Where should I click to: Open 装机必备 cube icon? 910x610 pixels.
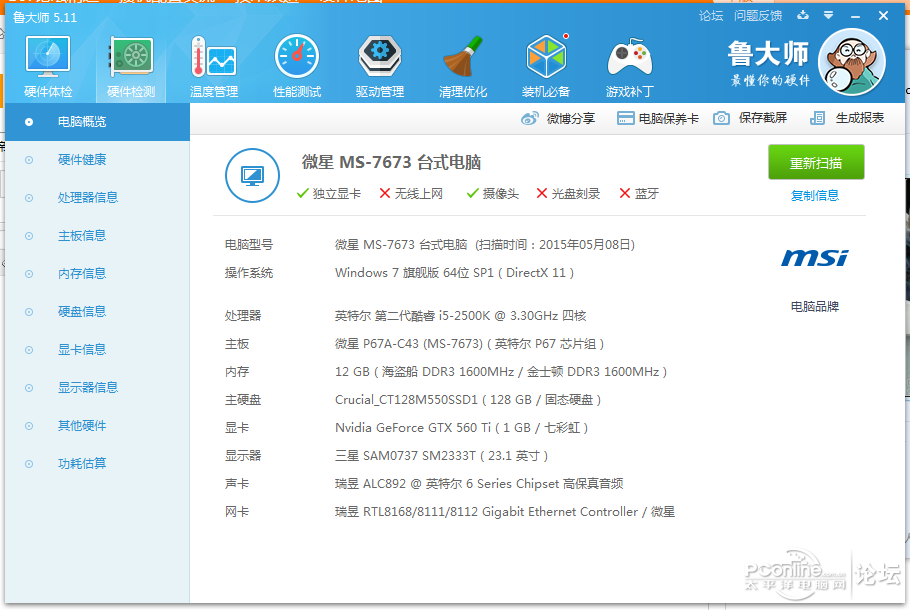pos(546,57)
